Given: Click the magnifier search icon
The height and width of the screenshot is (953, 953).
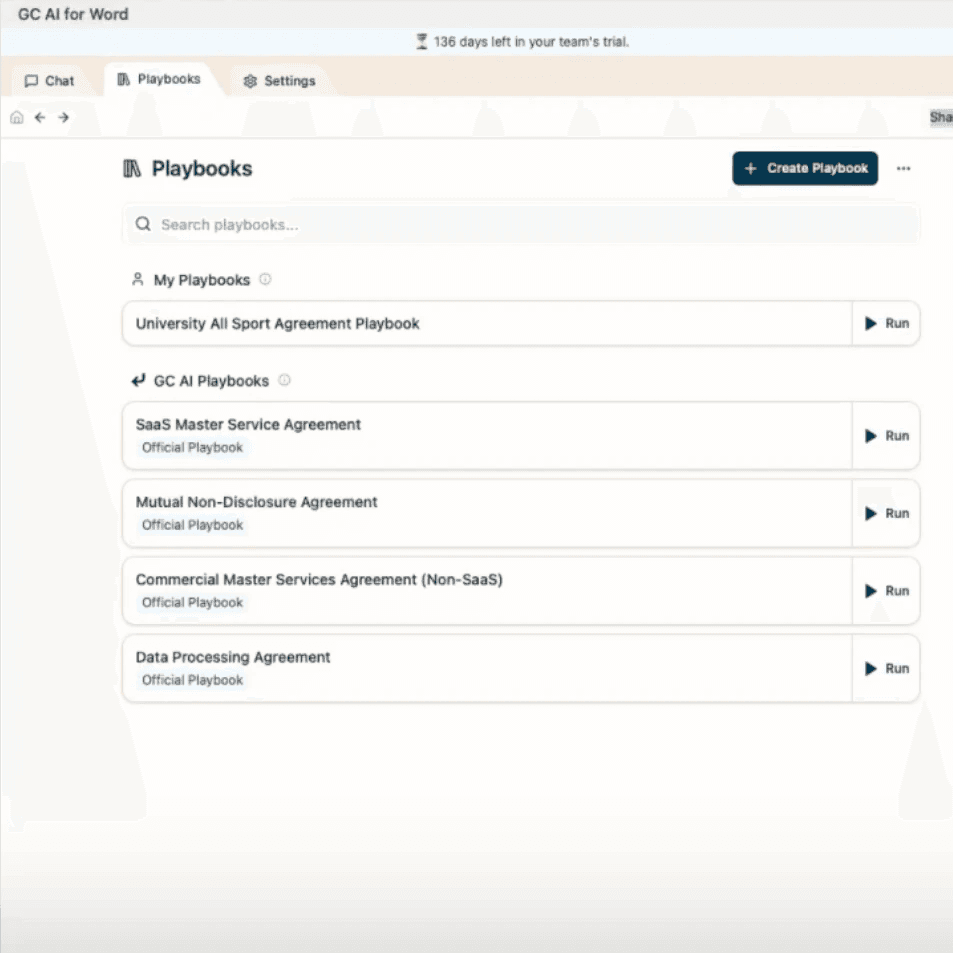Looking at the screenshot, I should click(x=143, y=224).
